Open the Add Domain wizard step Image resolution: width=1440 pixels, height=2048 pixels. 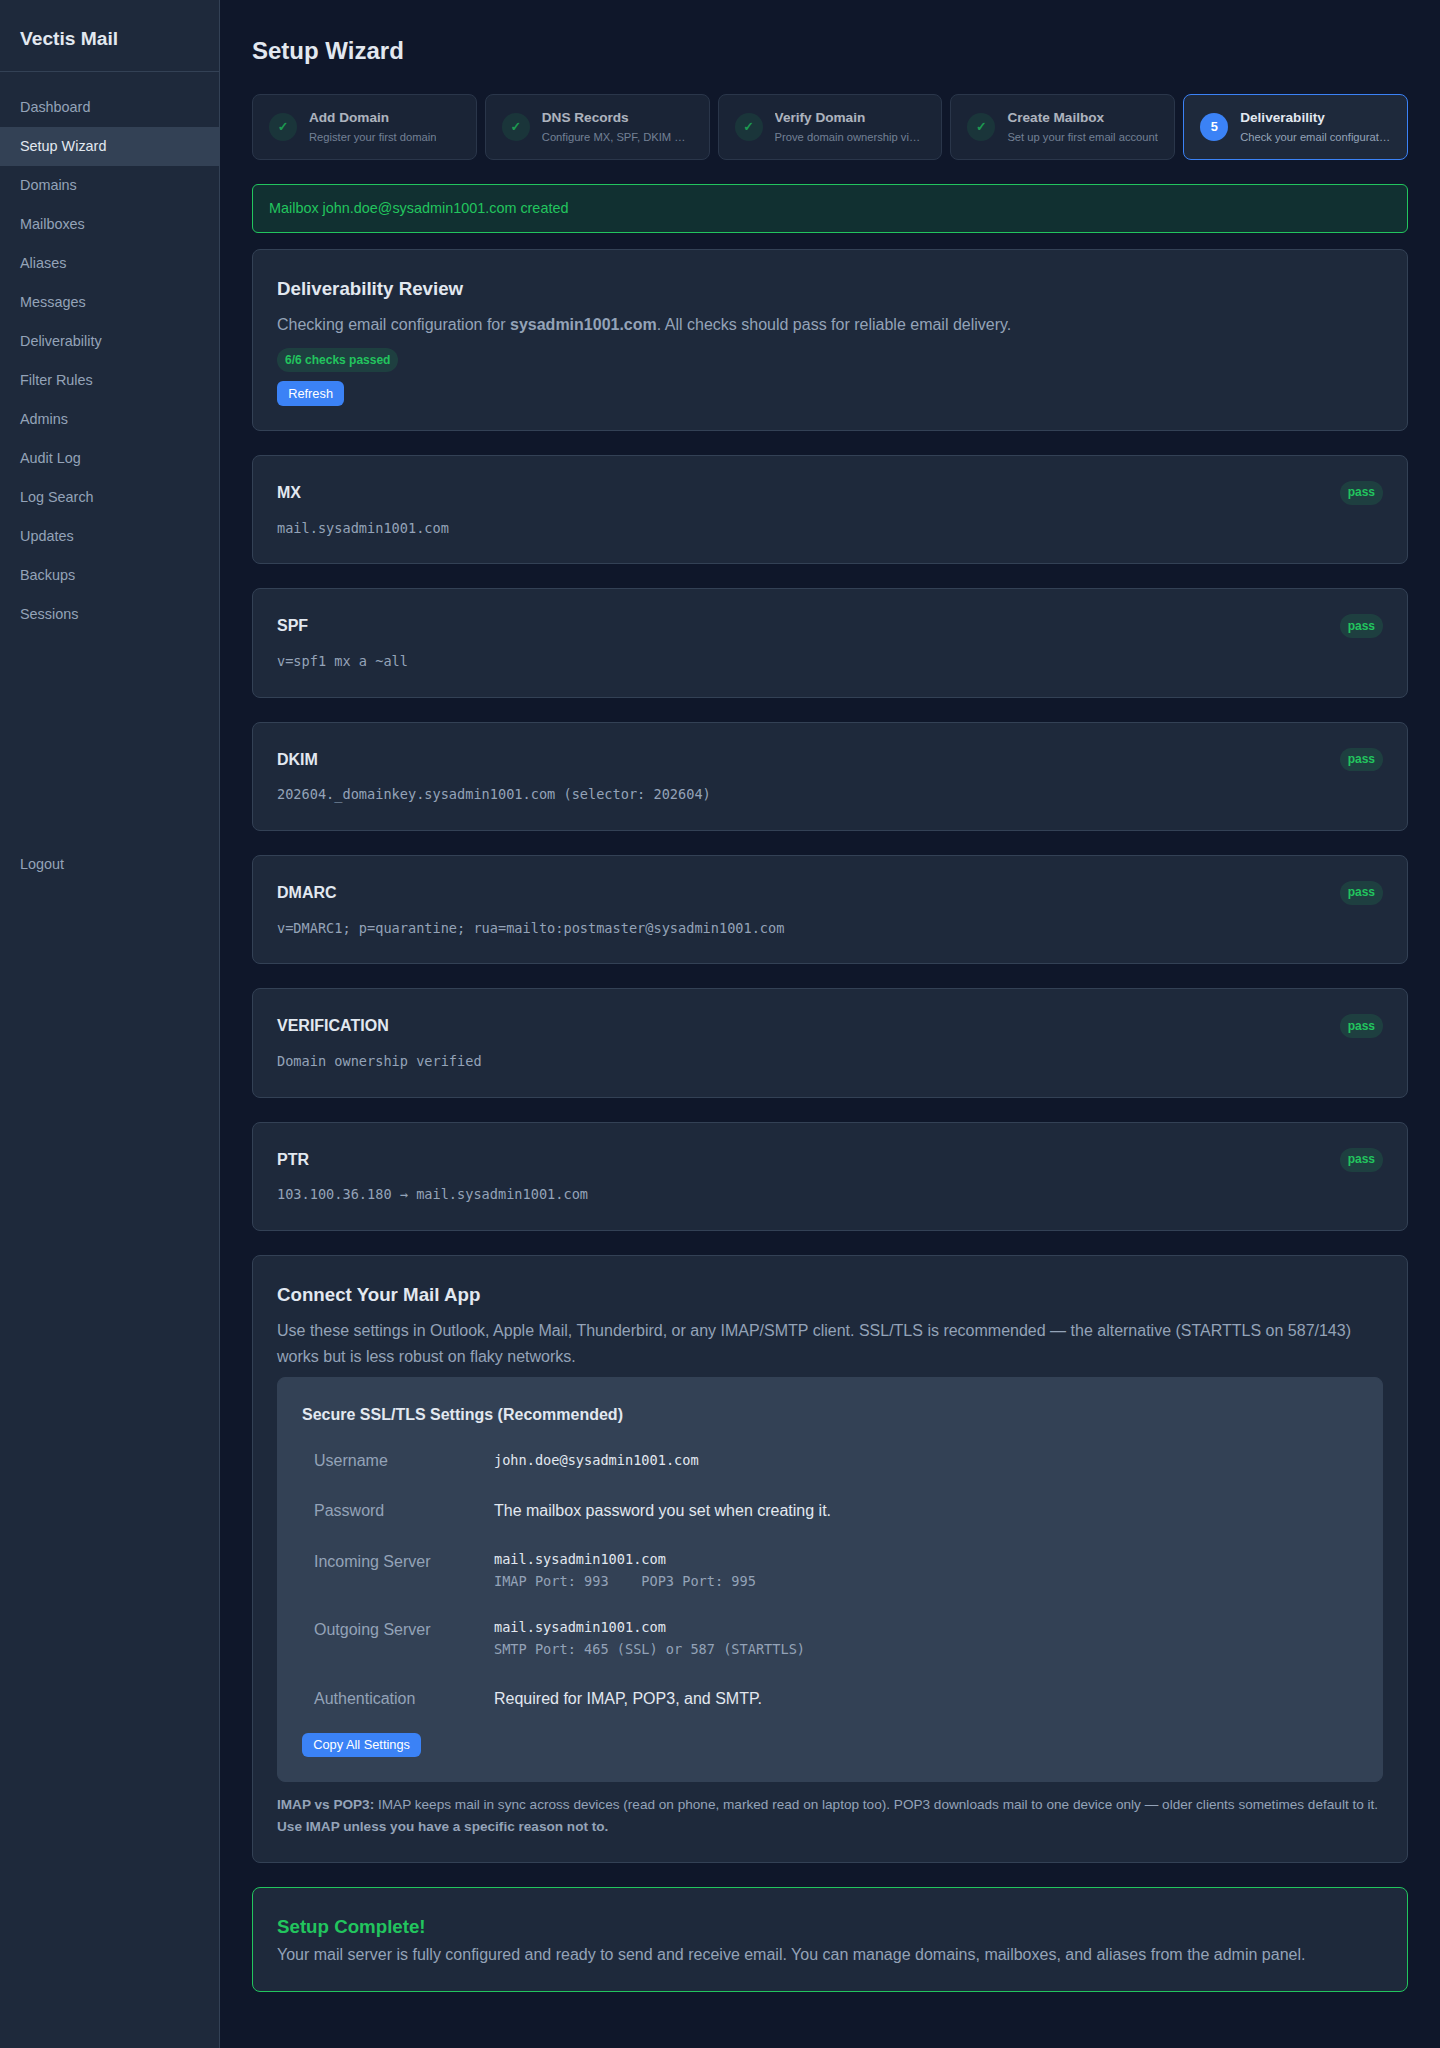click(x=364, y=127)
